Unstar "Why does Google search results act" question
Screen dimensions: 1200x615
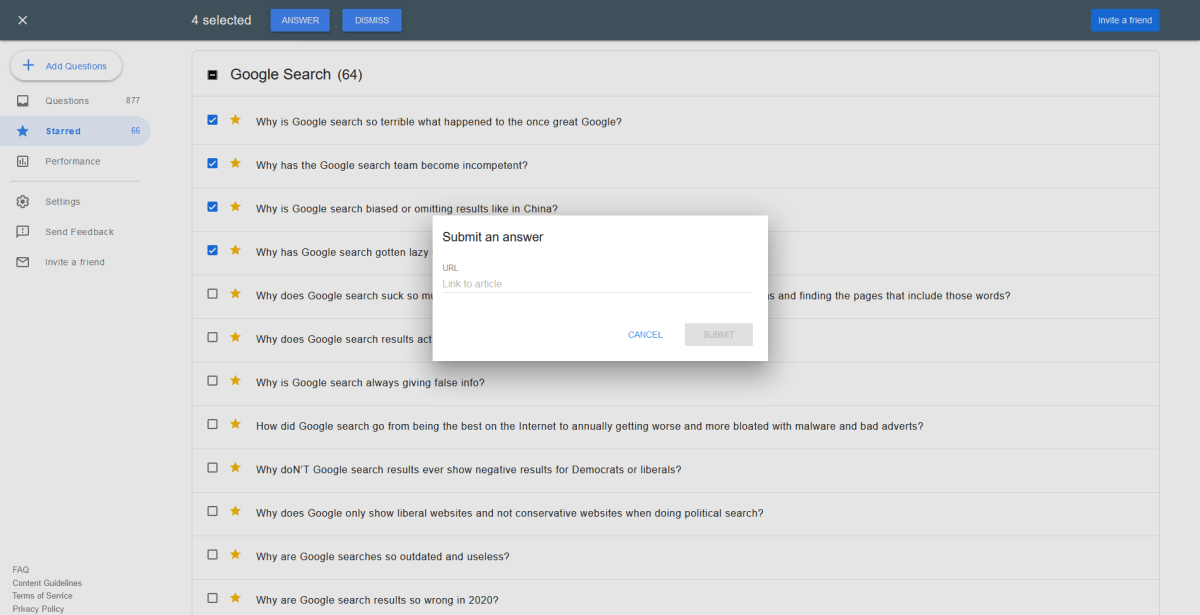pyautogui.click(x=236, y=337)
